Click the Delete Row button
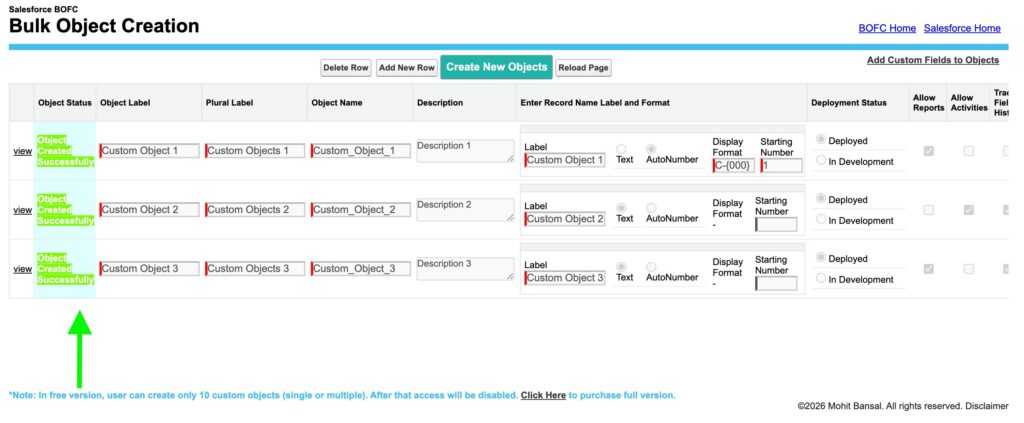 [x=345, y=68]
